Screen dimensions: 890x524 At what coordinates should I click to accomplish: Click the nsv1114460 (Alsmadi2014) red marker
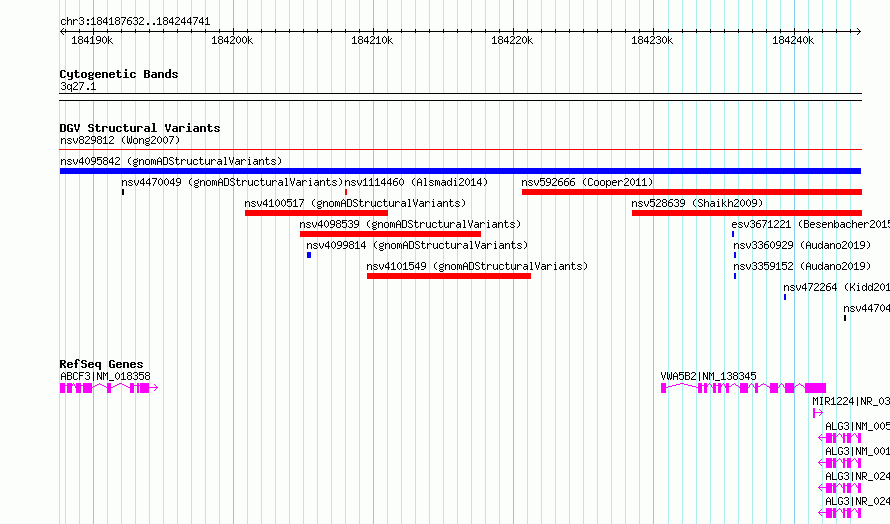(346, 192)
